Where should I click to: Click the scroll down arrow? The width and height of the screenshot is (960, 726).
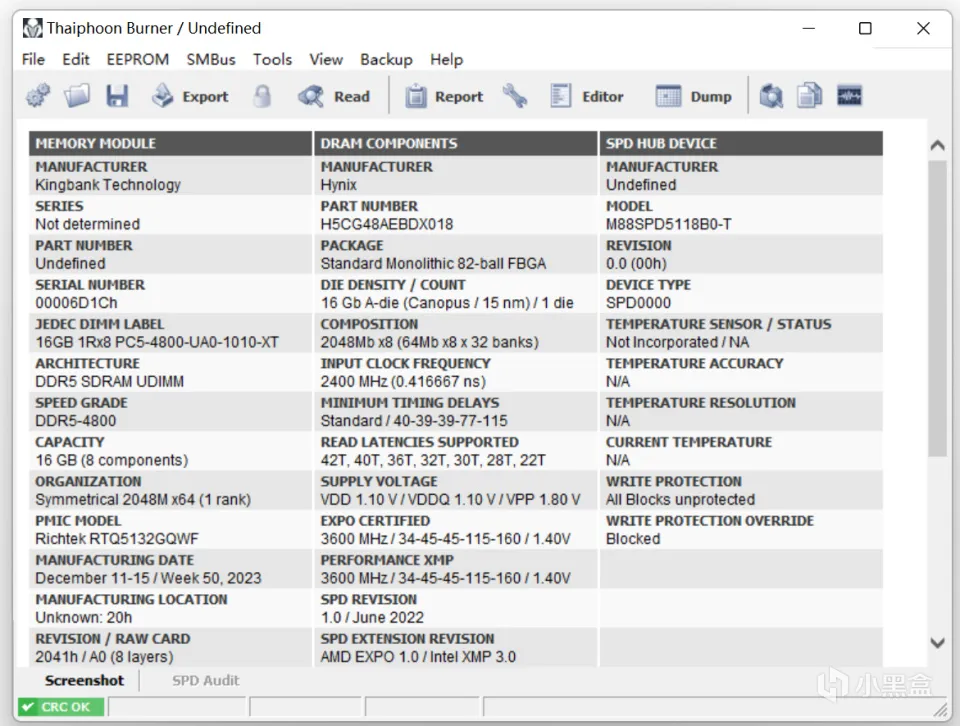(937, 643)
